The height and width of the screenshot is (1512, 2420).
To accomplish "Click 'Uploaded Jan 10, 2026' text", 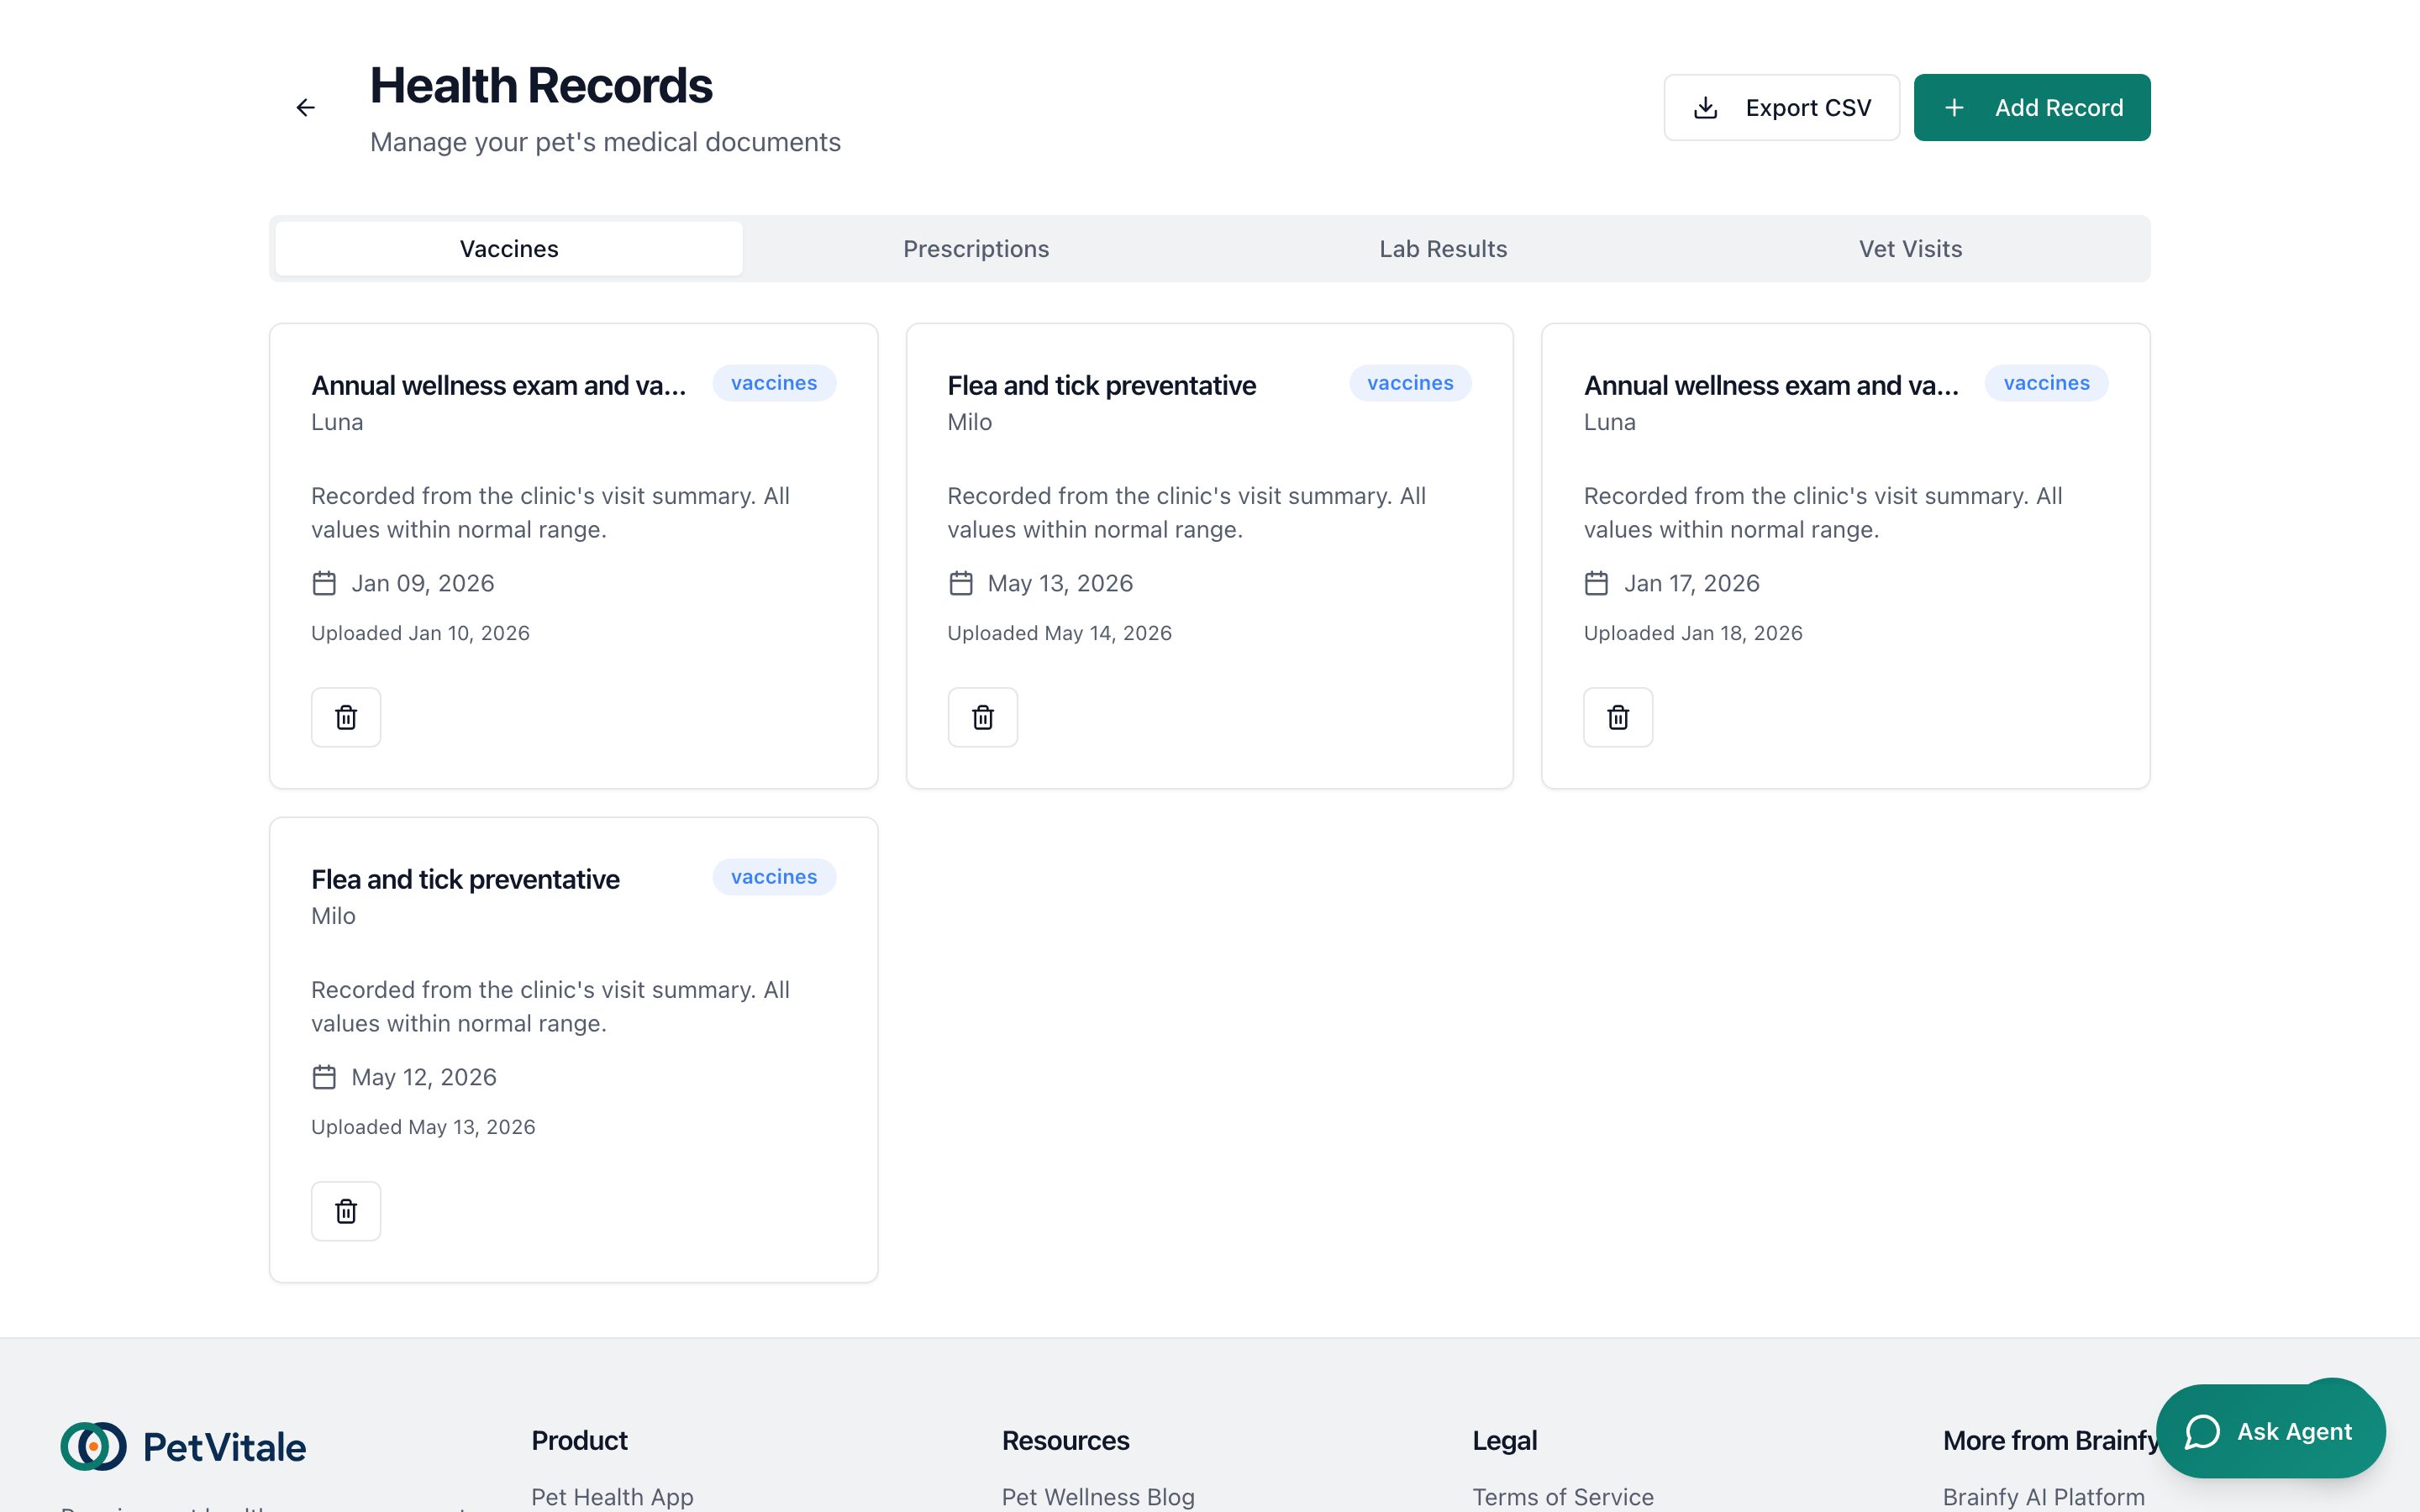I will [x=420, y=633].
